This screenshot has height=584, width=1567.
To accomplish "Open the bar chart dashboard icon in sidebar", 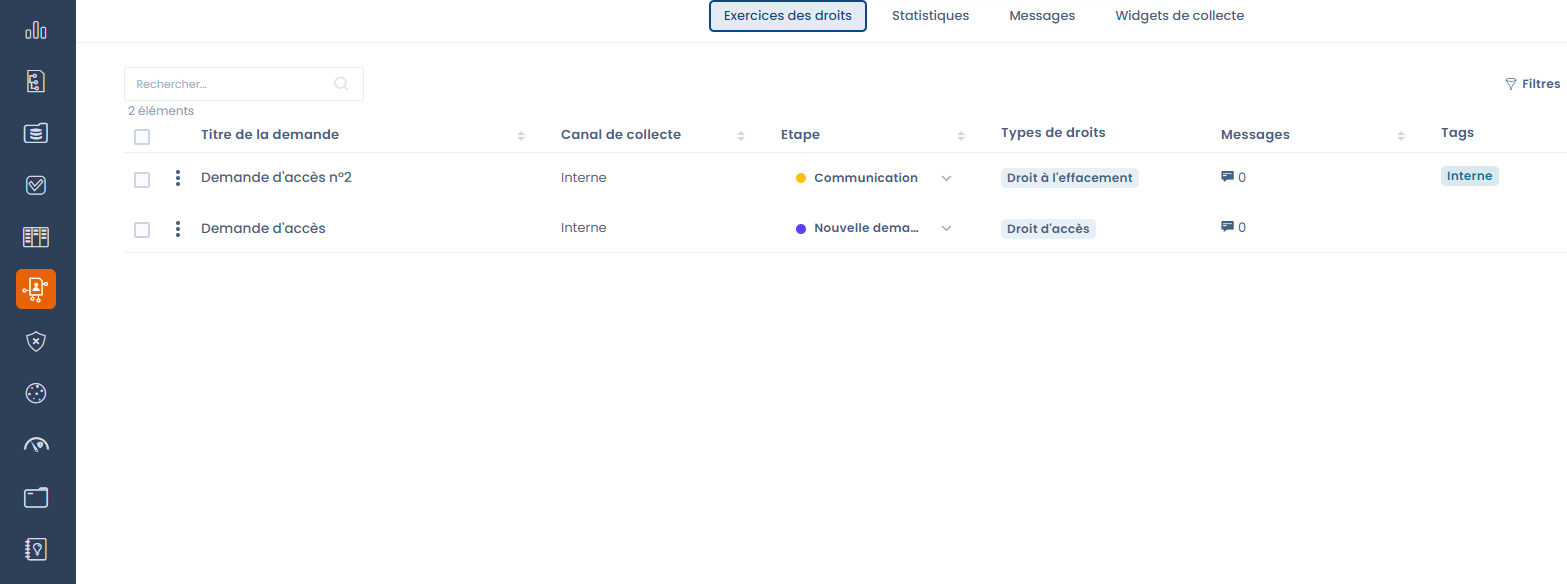I will pyautogui.click(x=36, y=30).
